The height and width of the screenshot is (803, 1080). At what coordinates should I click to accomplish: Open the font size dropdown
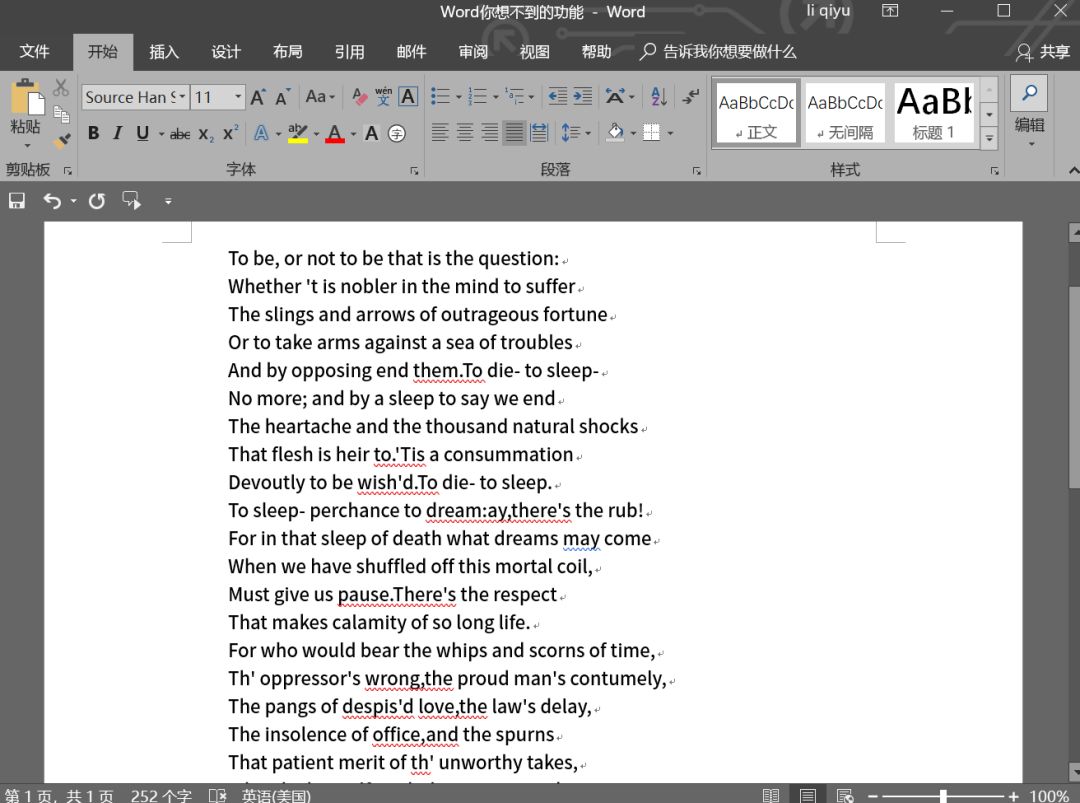[x=238, y=97]
